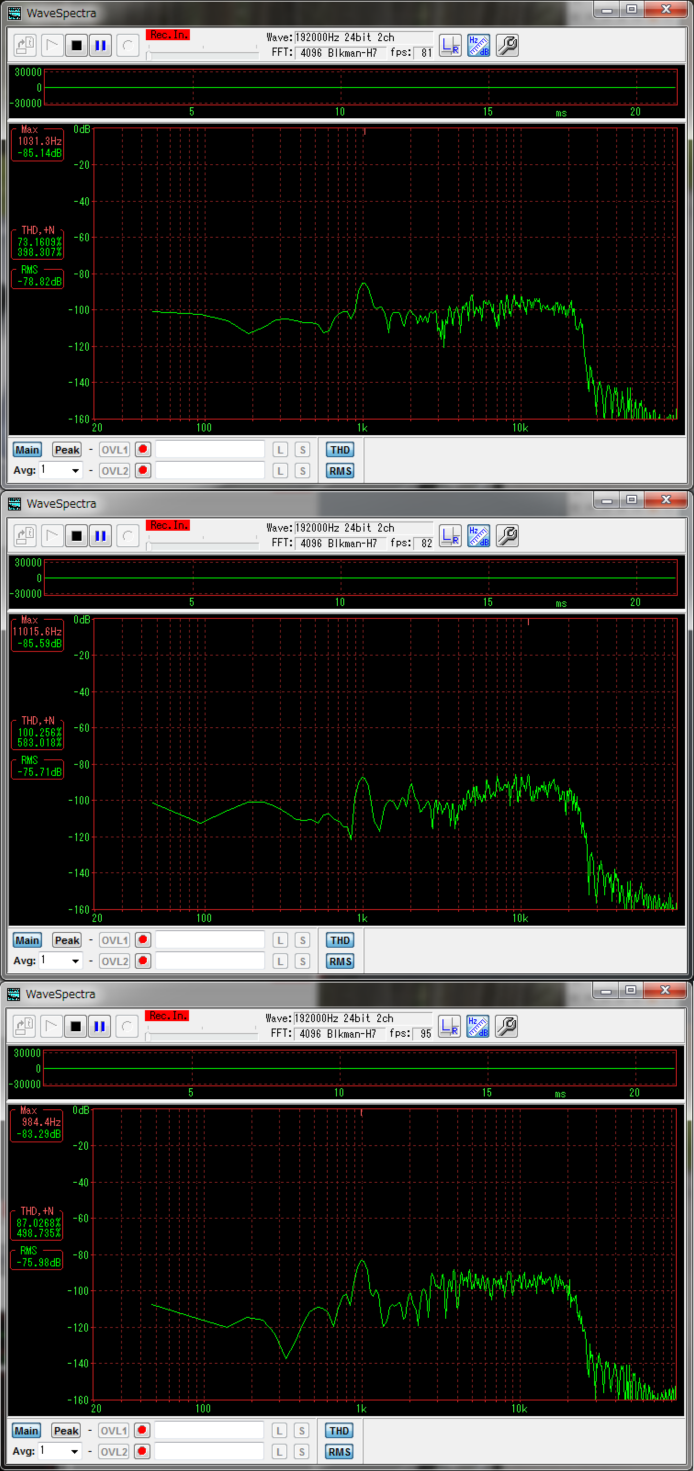Image resolution: width=694 pixels, height=1471 pixels.
Task: Click the OVL1 record dot, 1031.3Hz window
Action: coord(143,450)
